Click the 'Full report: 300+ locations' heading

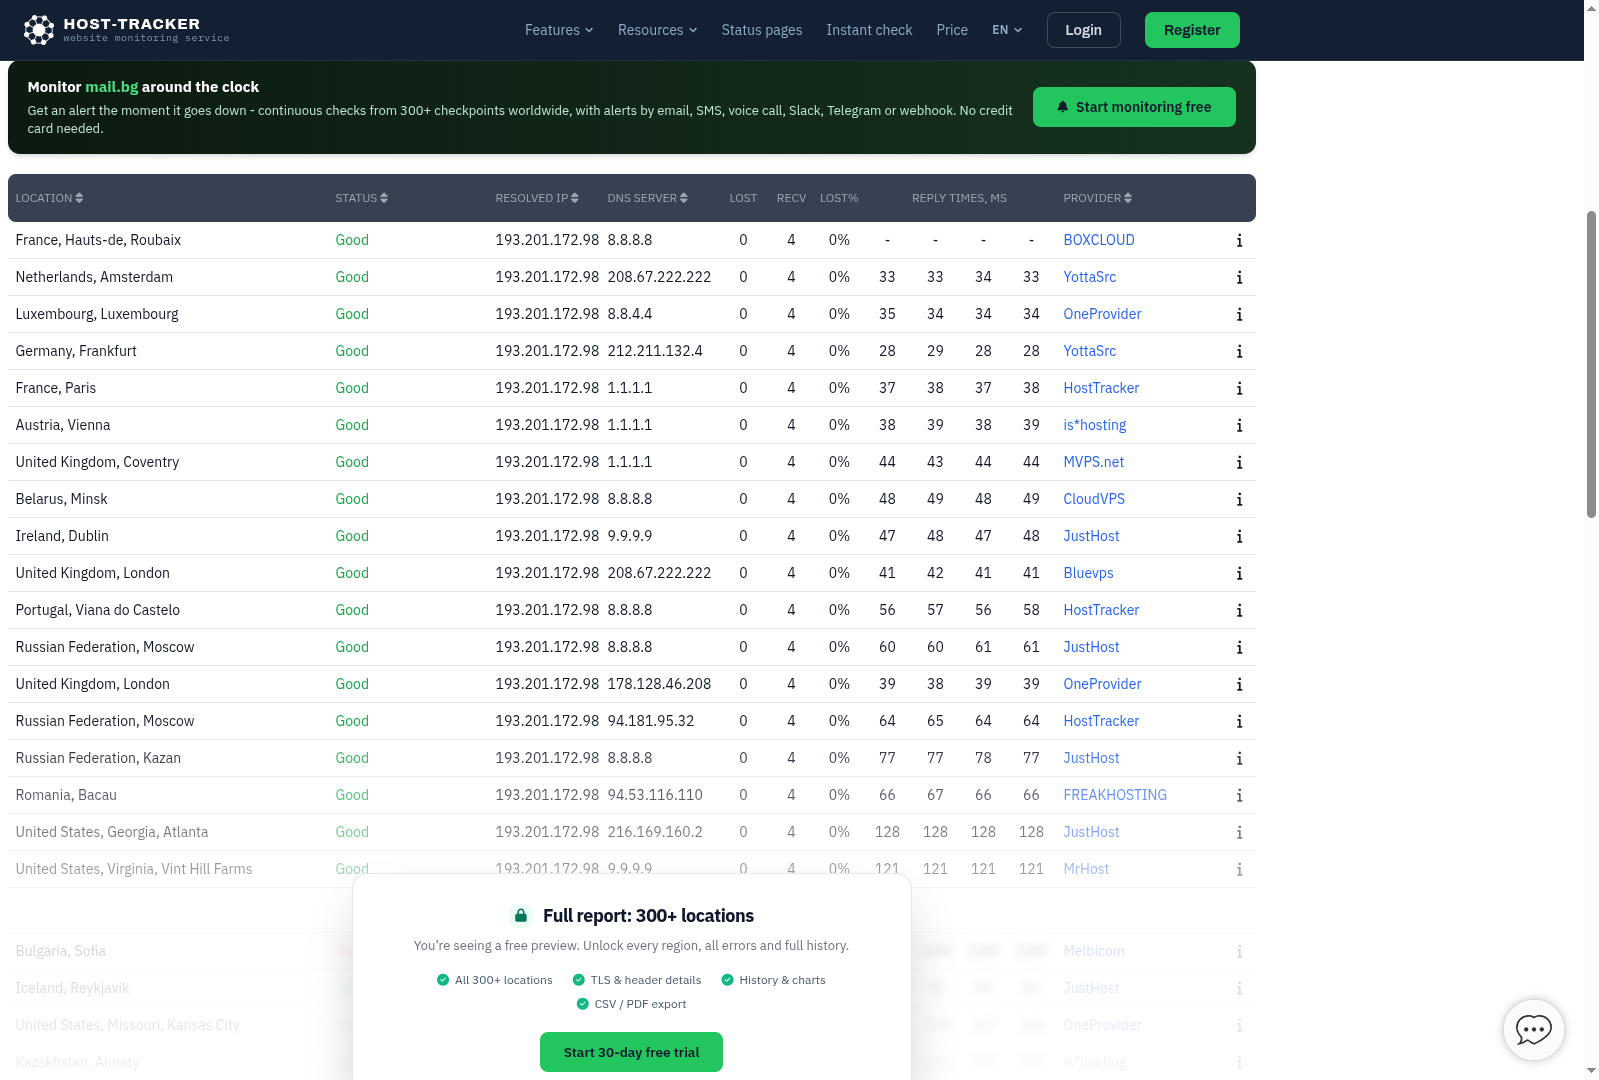[648, 916]
